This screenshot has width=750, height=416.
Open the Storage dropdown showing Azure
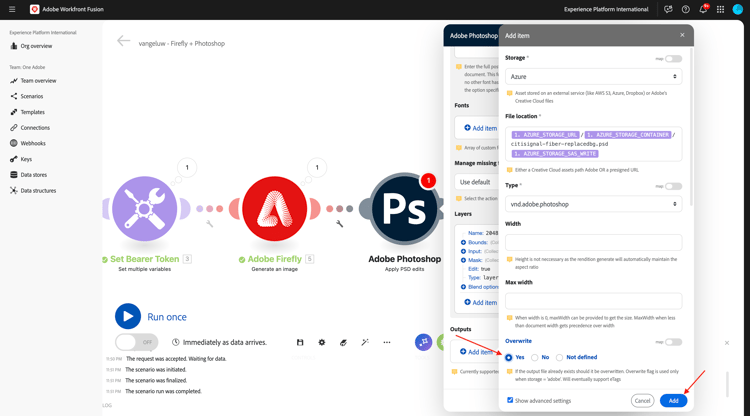[x=593, y=77]
